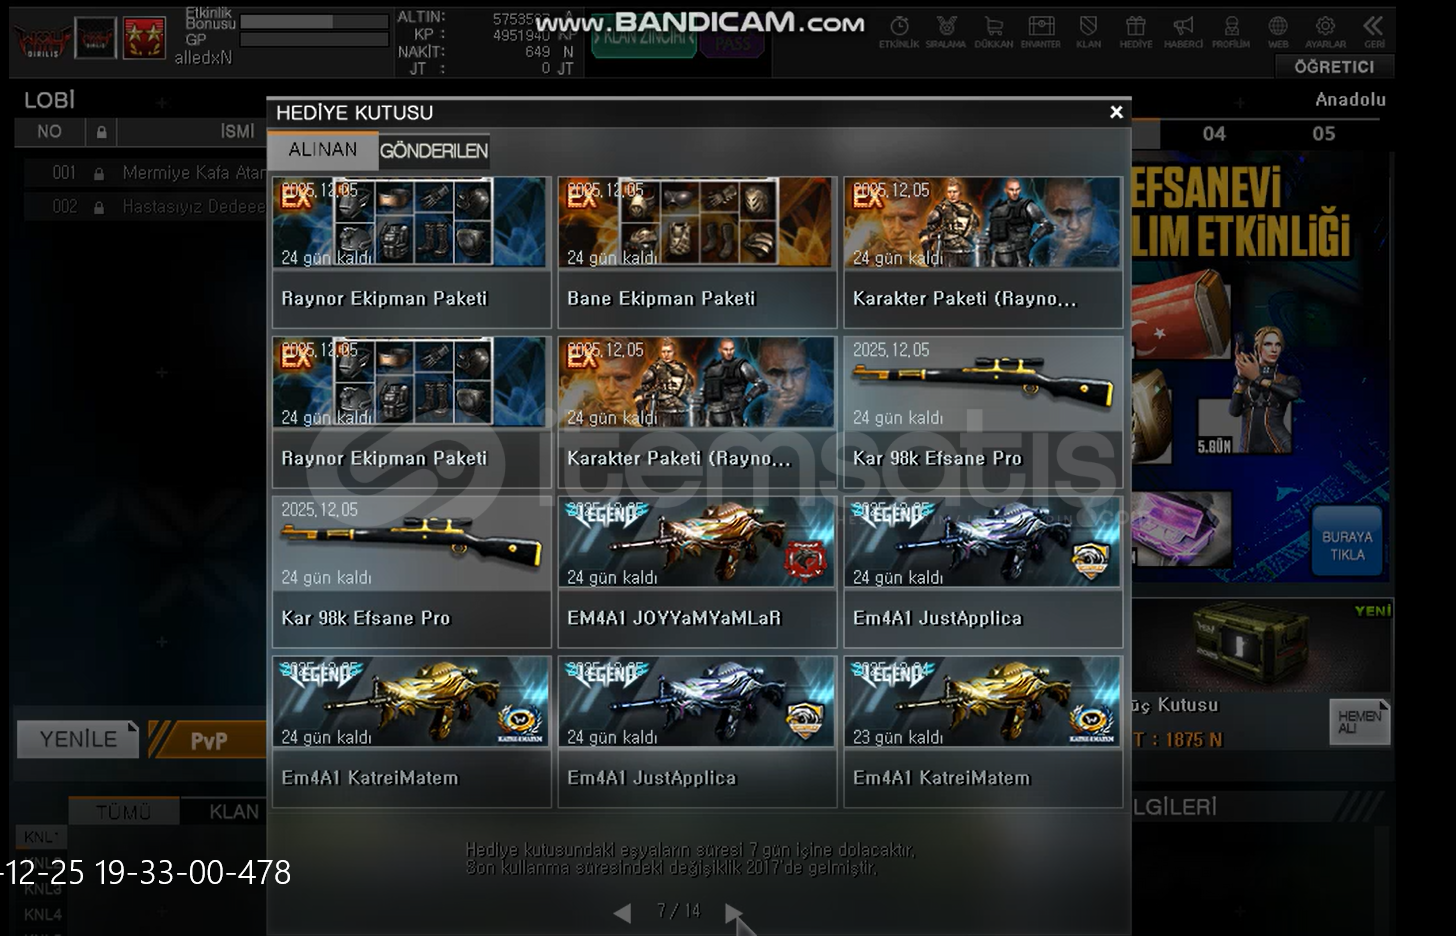Select Kar 98k Efsane Pro beside Karakter Paketi

pos(983,413)
